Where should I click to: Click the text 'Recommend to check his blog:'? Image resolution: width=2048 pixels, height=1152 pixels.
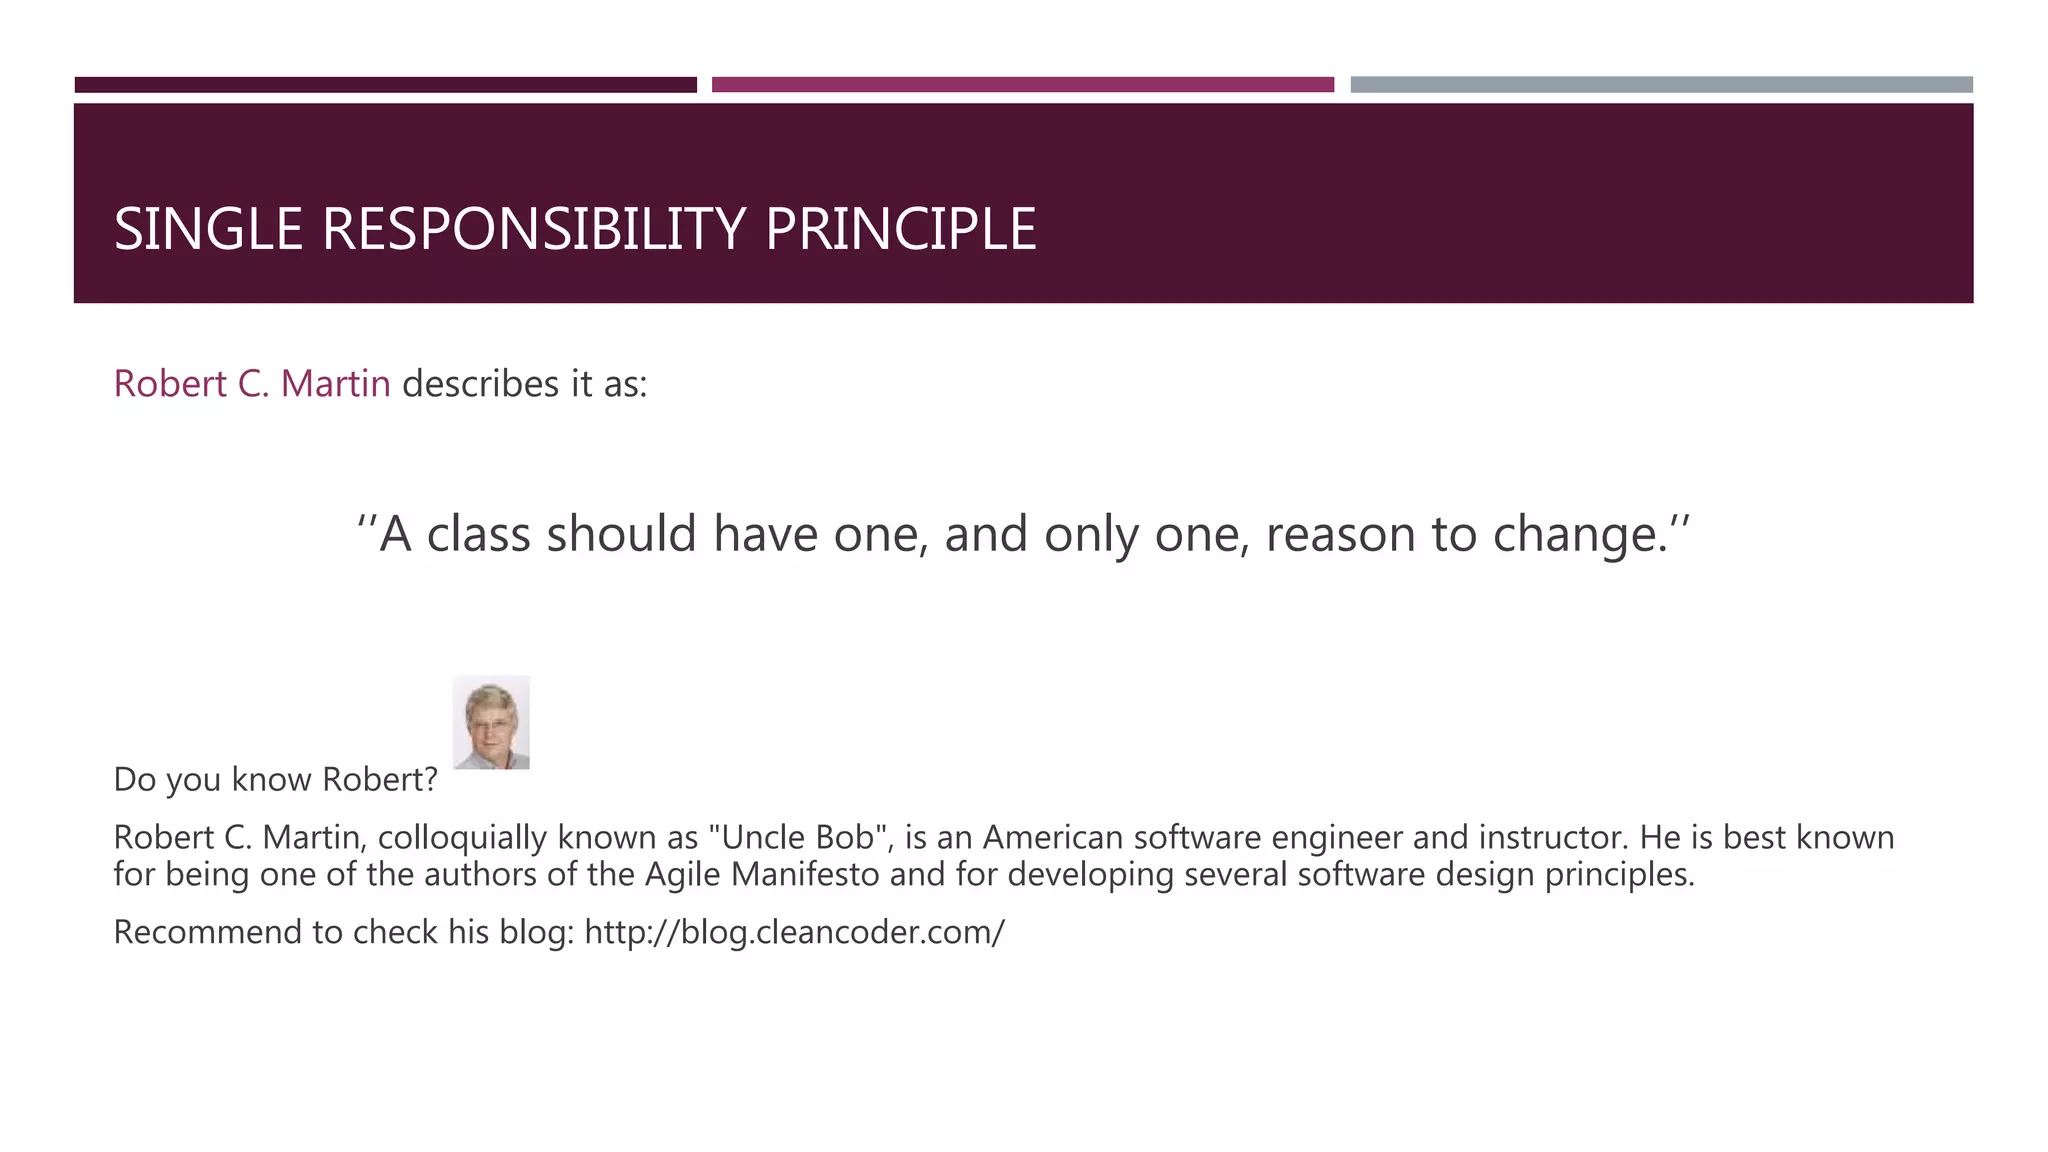pyautogui.click(x=344, y=932)
